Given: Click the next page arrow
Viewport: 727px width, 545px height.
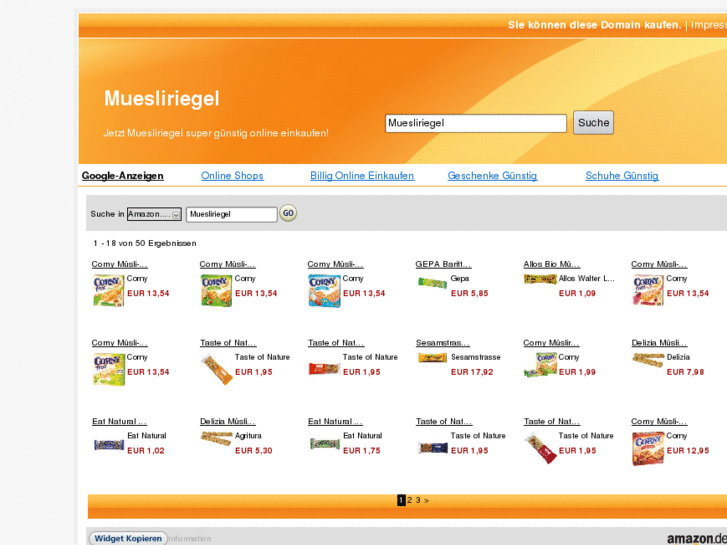Looking at the screenshot, I should tap(426, 500).
